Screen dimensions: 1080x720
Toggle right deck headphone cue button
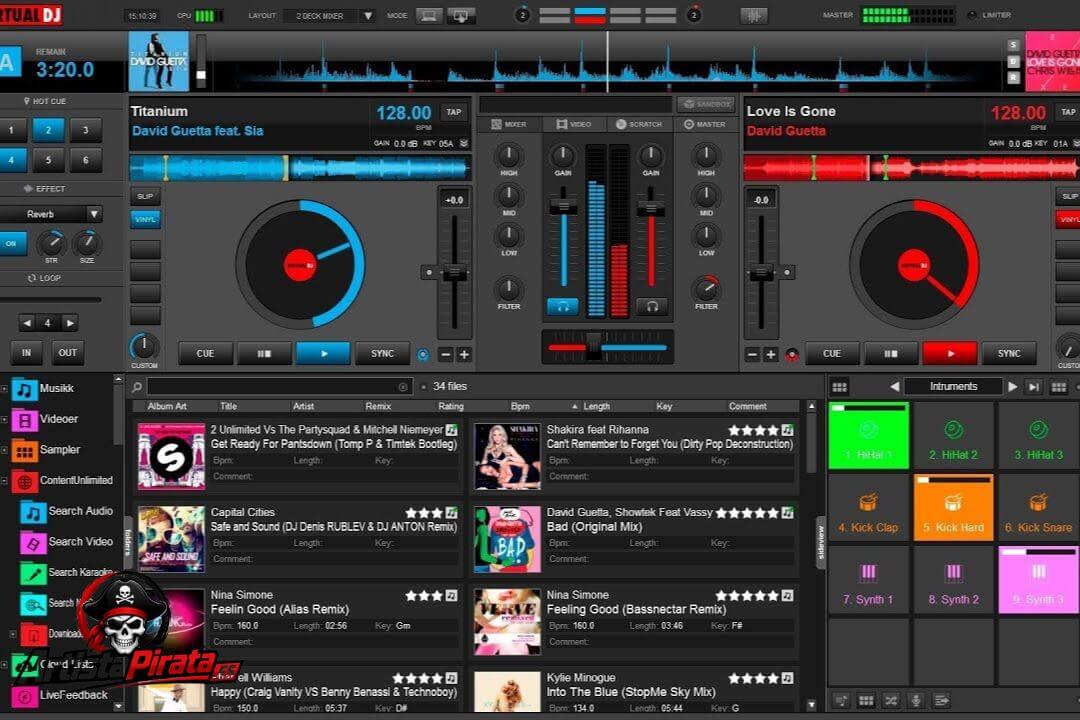[x=652, y=307]
